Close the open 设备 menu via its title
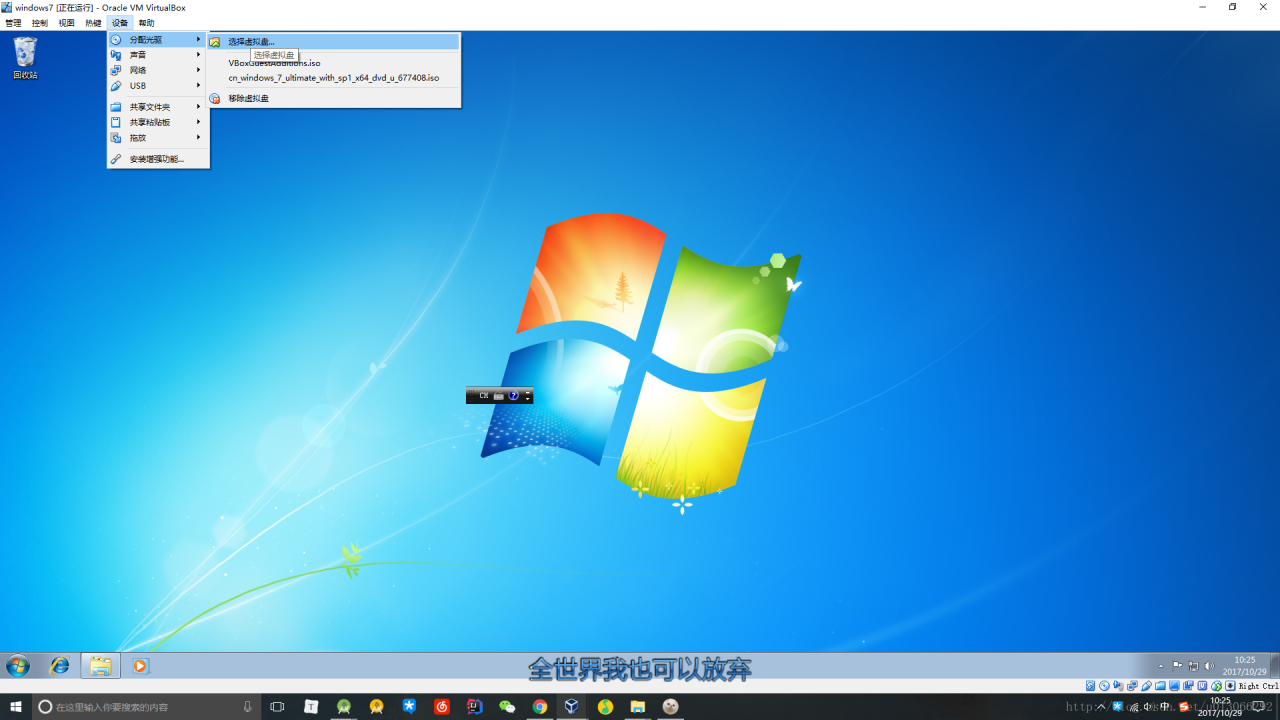 120,23
